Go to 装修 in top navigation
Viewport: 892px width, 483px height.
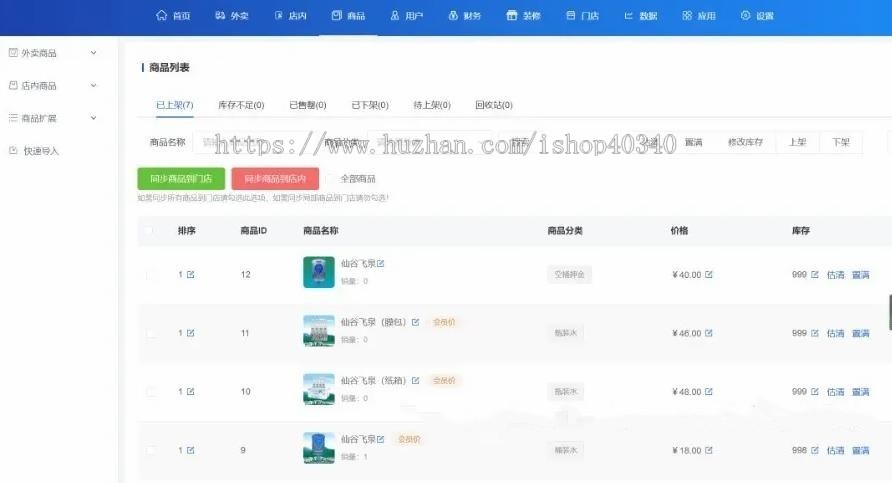(x=523, y=16)
